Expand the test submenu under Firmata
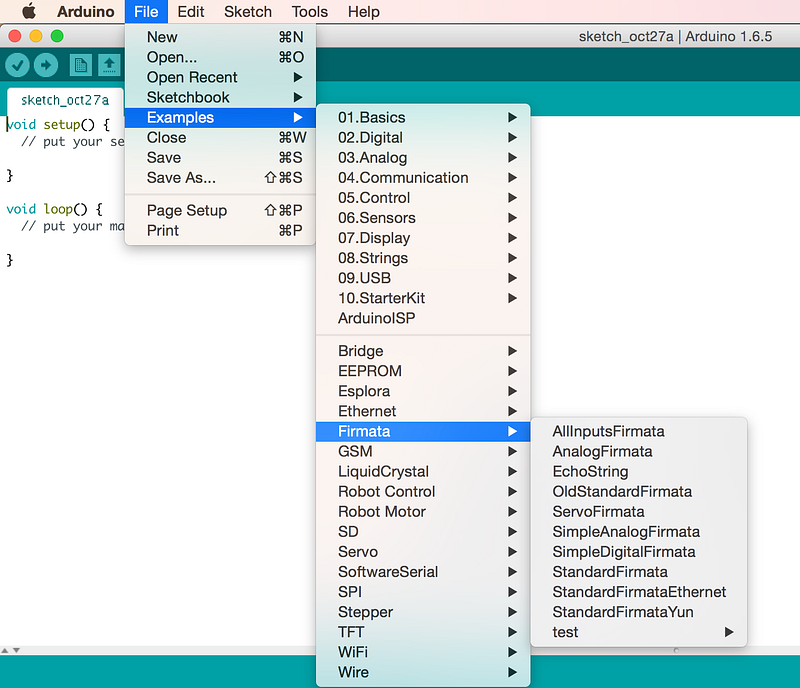The height and width of the screenshot is (688, 800). (639, 632)
